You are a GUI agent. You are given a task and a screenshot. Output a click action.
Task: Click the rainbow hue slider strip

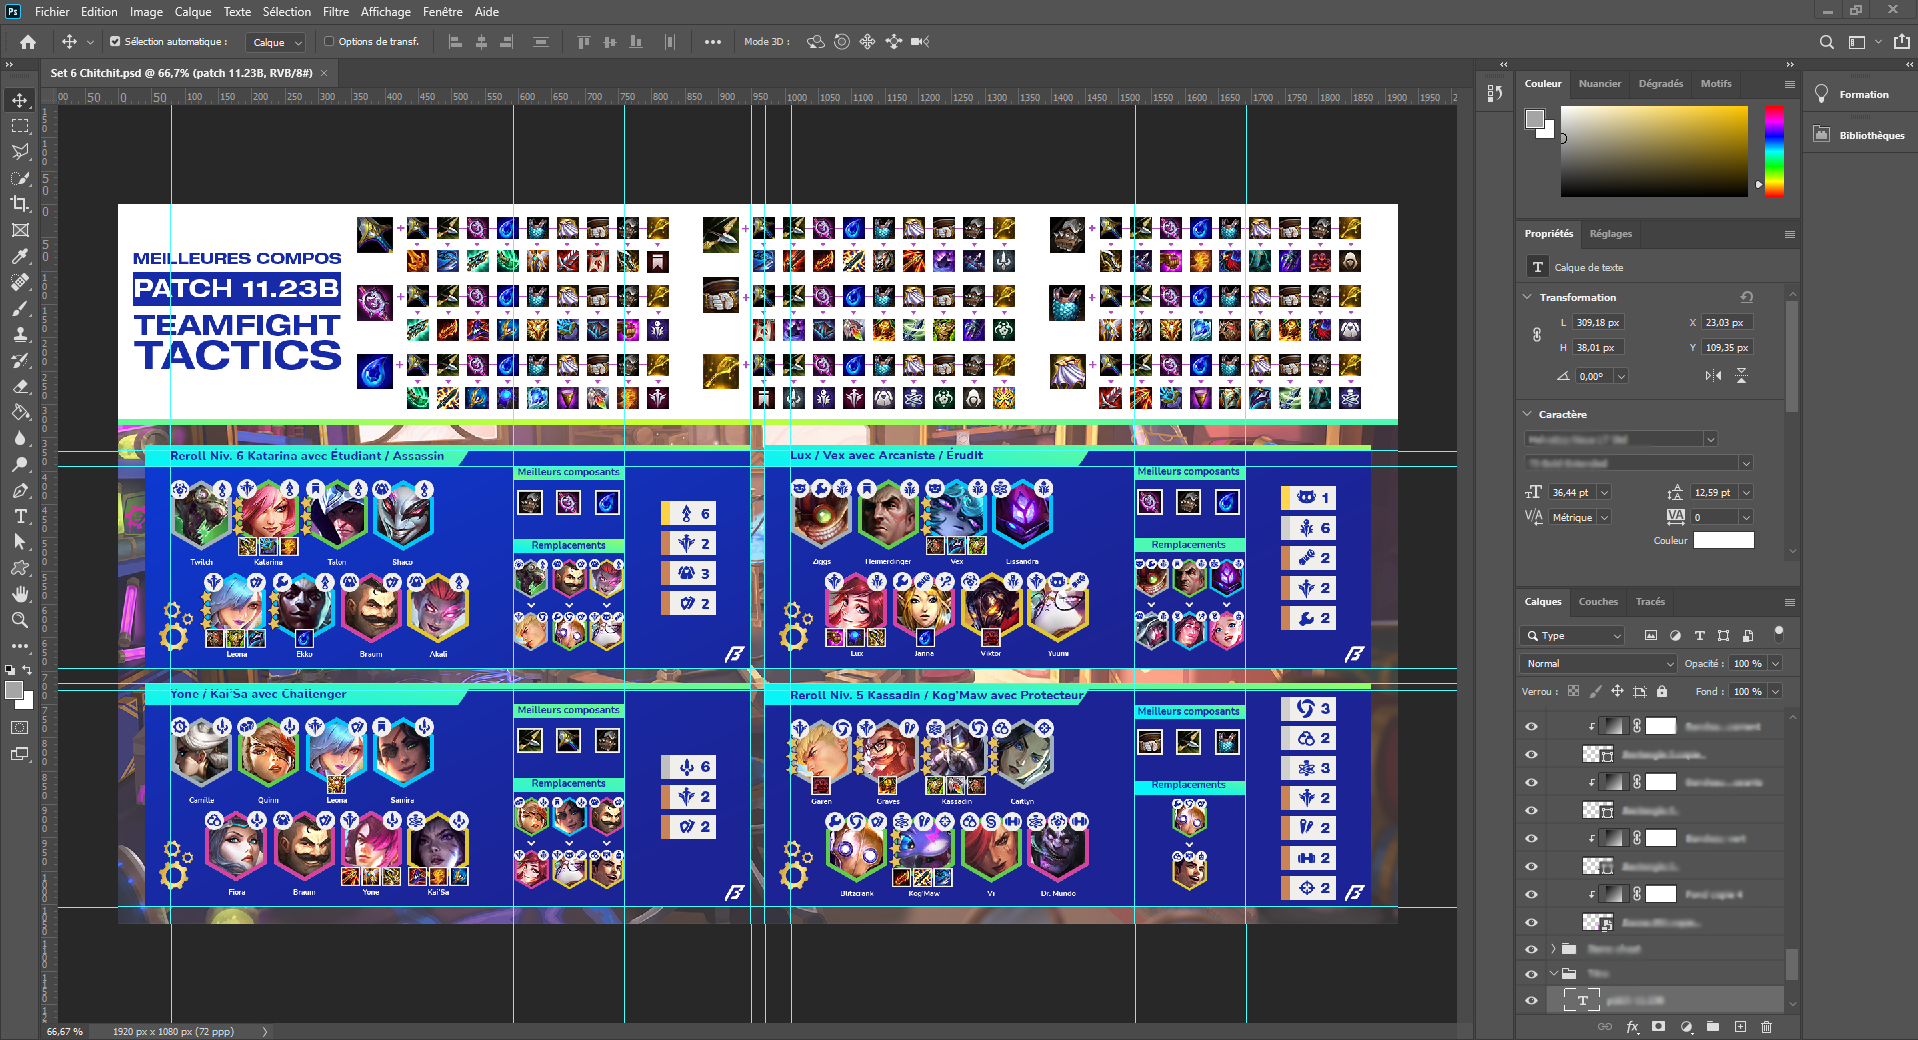coord(1774,150)
